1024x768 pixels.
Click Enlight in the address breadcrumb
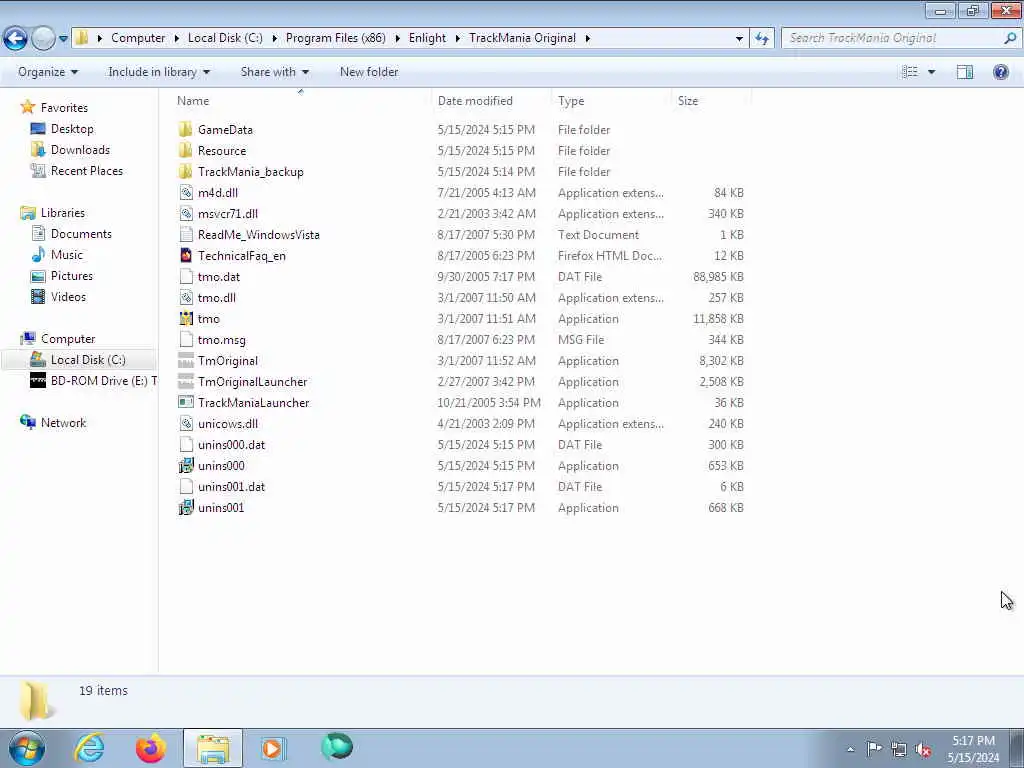[428, 38]
